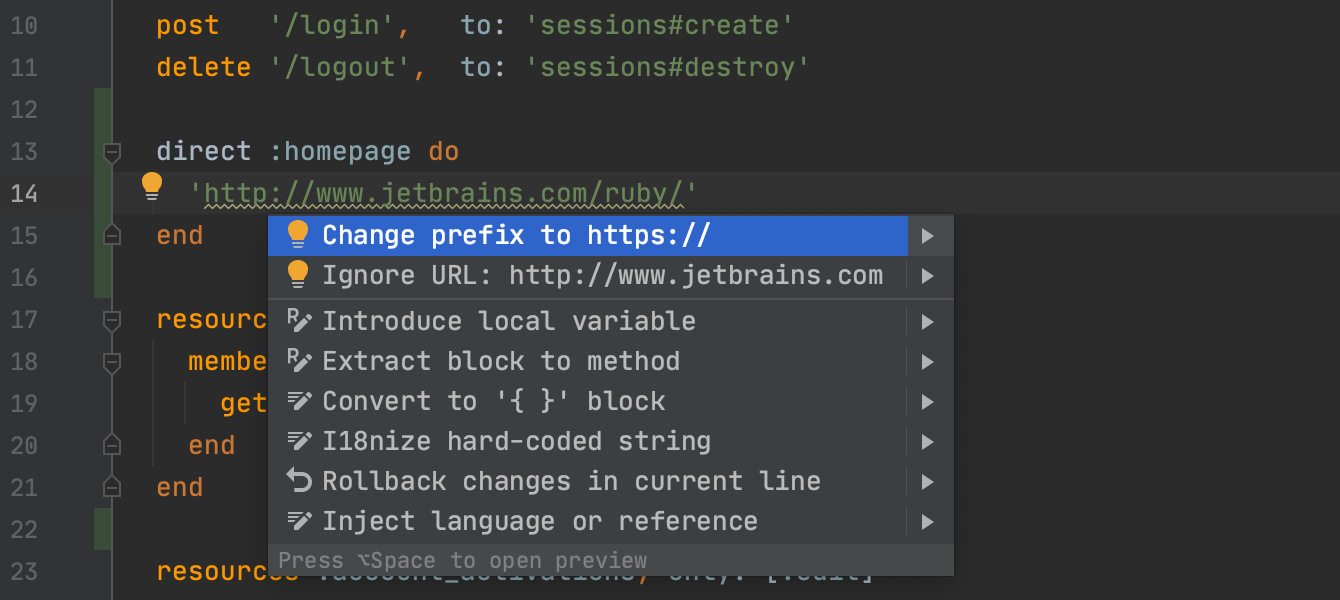Click the bulb icon beside Change prefix
Viewport: 1340px width, 600px height.
(x=298, y=235)
